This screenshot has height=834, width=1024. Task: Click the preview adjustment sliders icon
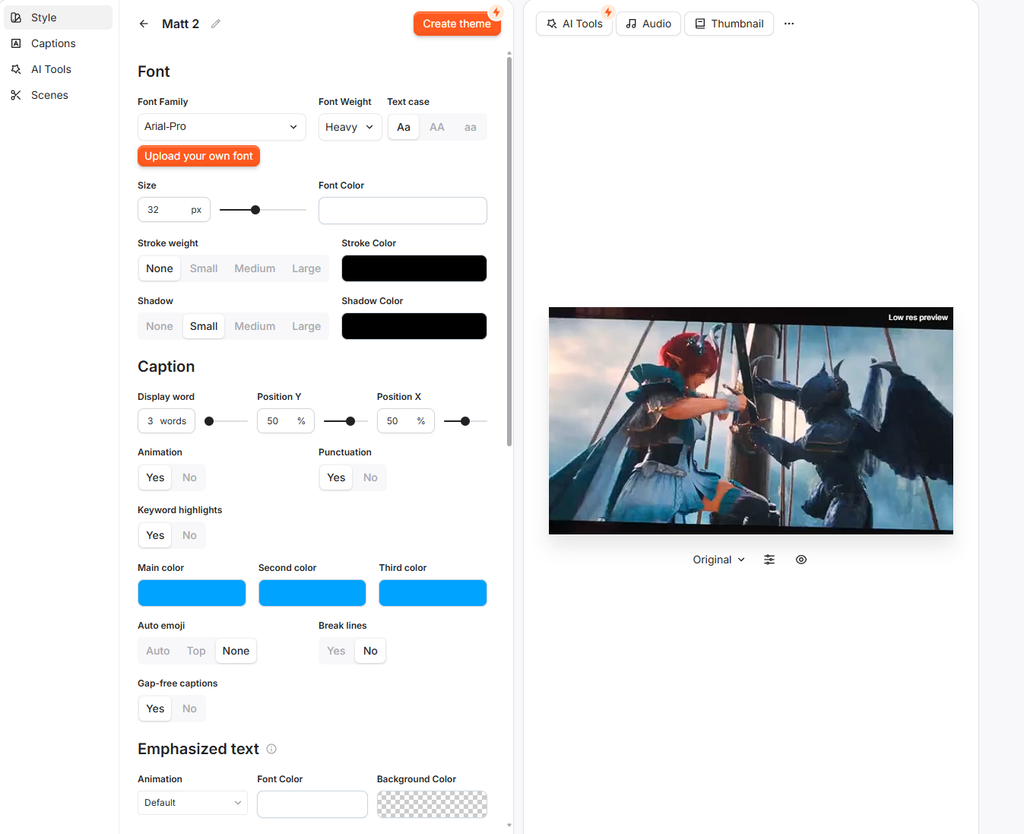[x=769, y=560]
